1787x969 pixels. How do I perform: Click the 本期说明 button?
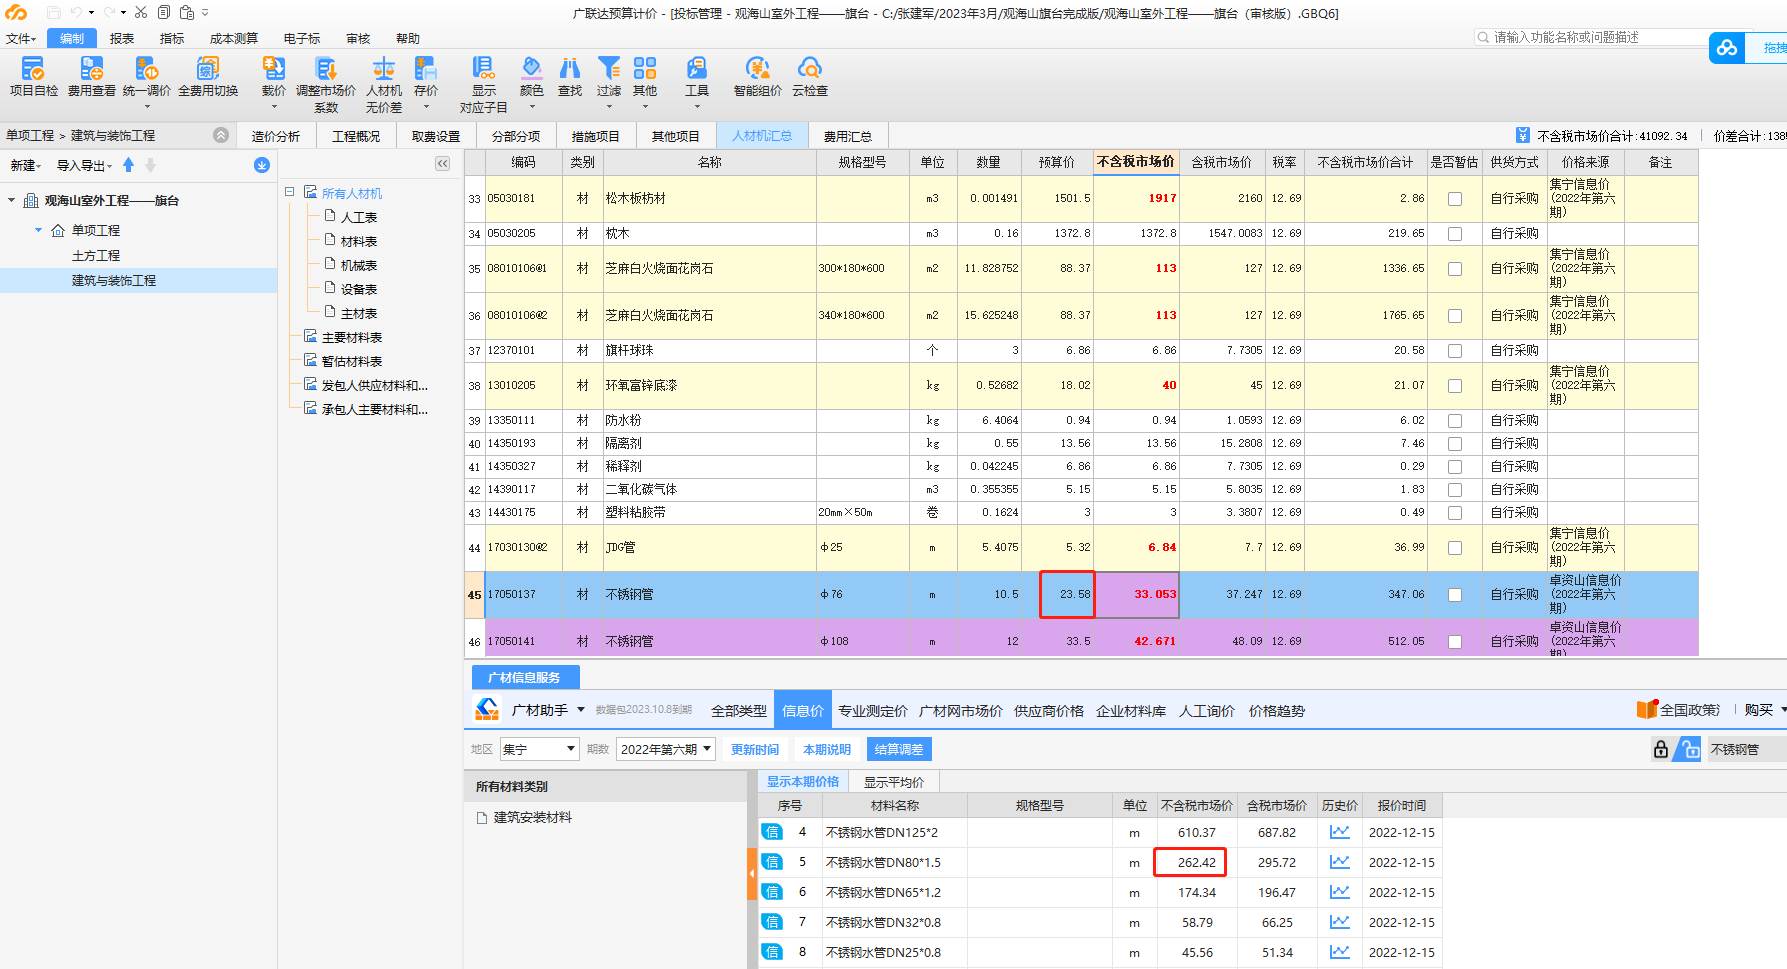pos(827,749)
